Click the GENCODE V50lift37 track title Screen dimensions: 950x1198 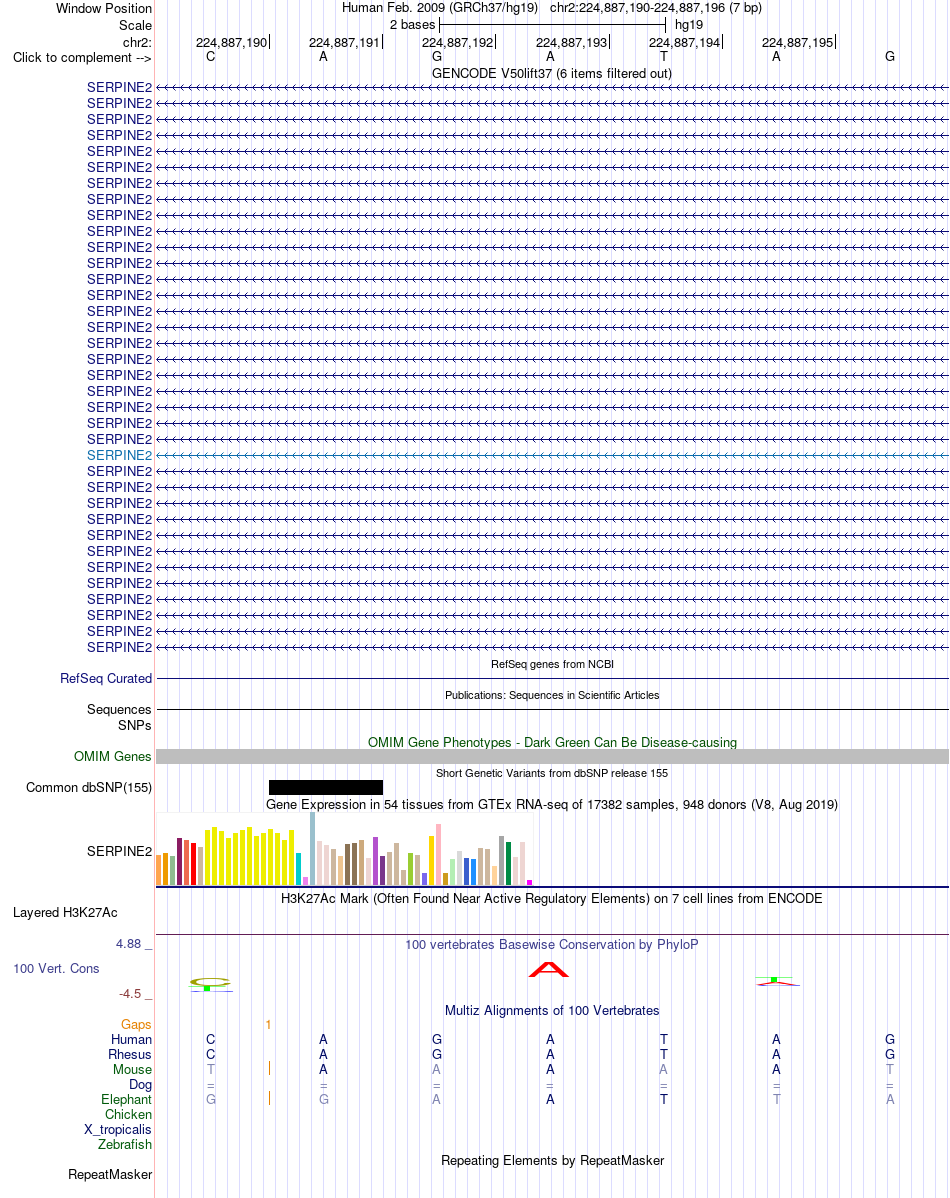click(552, 73)
